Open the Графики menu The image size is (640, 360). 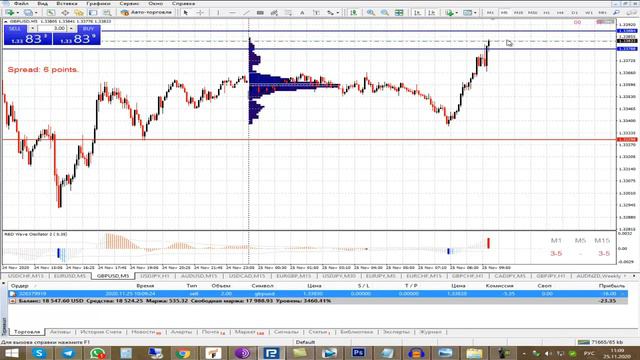coord(98,3)
